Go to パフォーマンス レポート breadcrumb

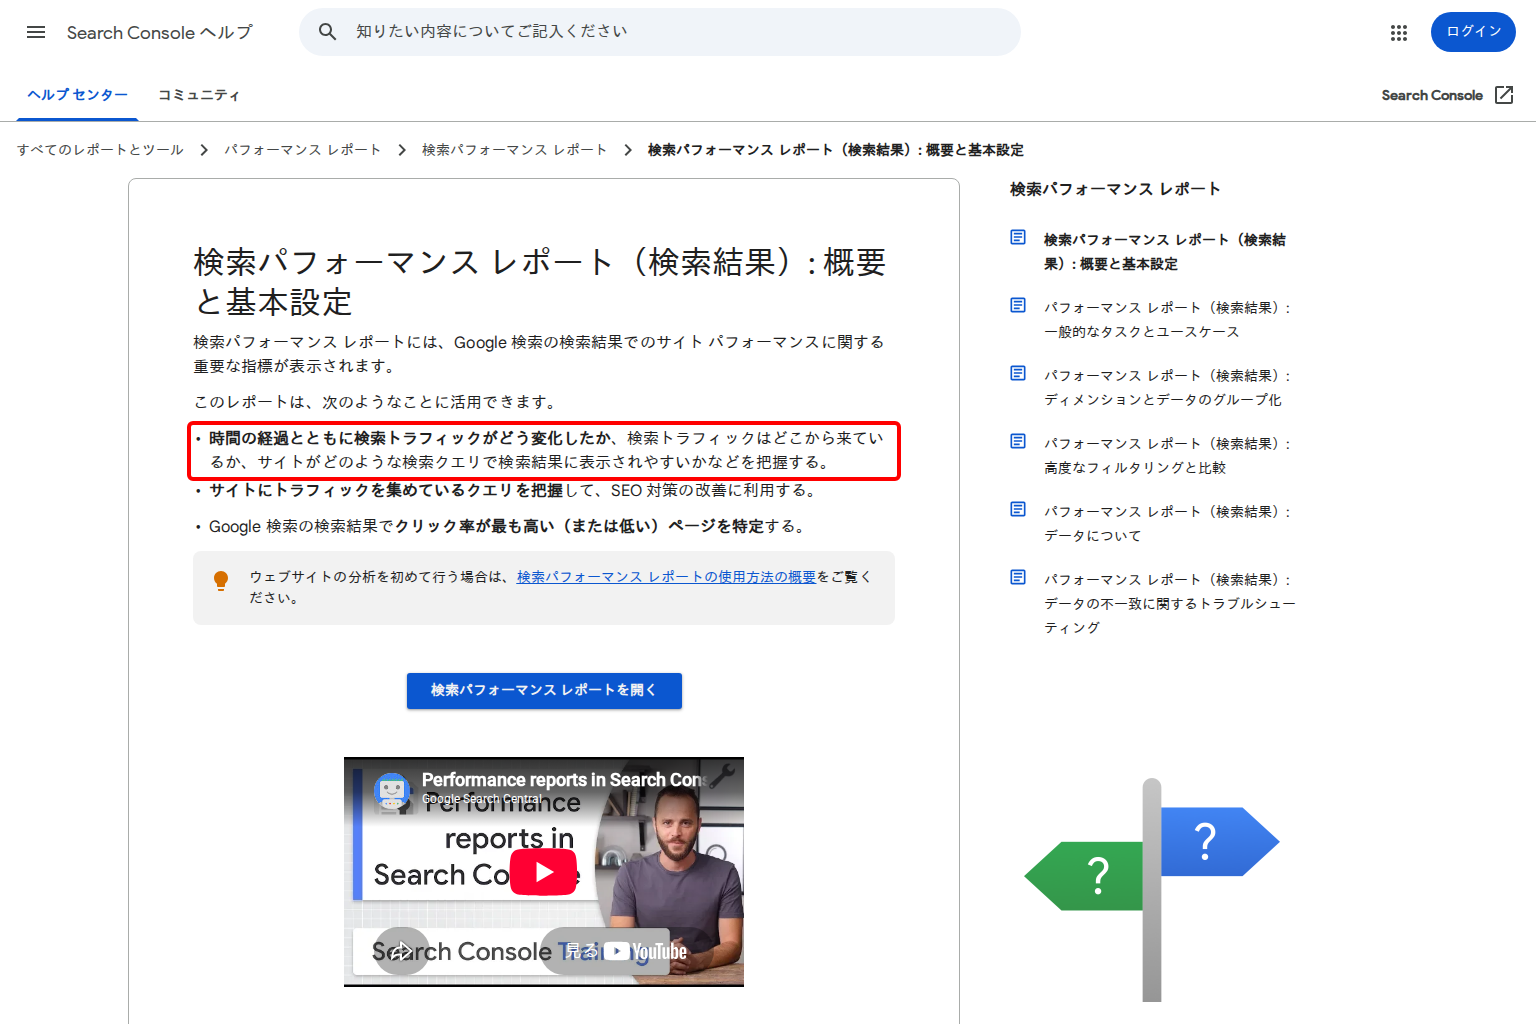coord(303,150)
